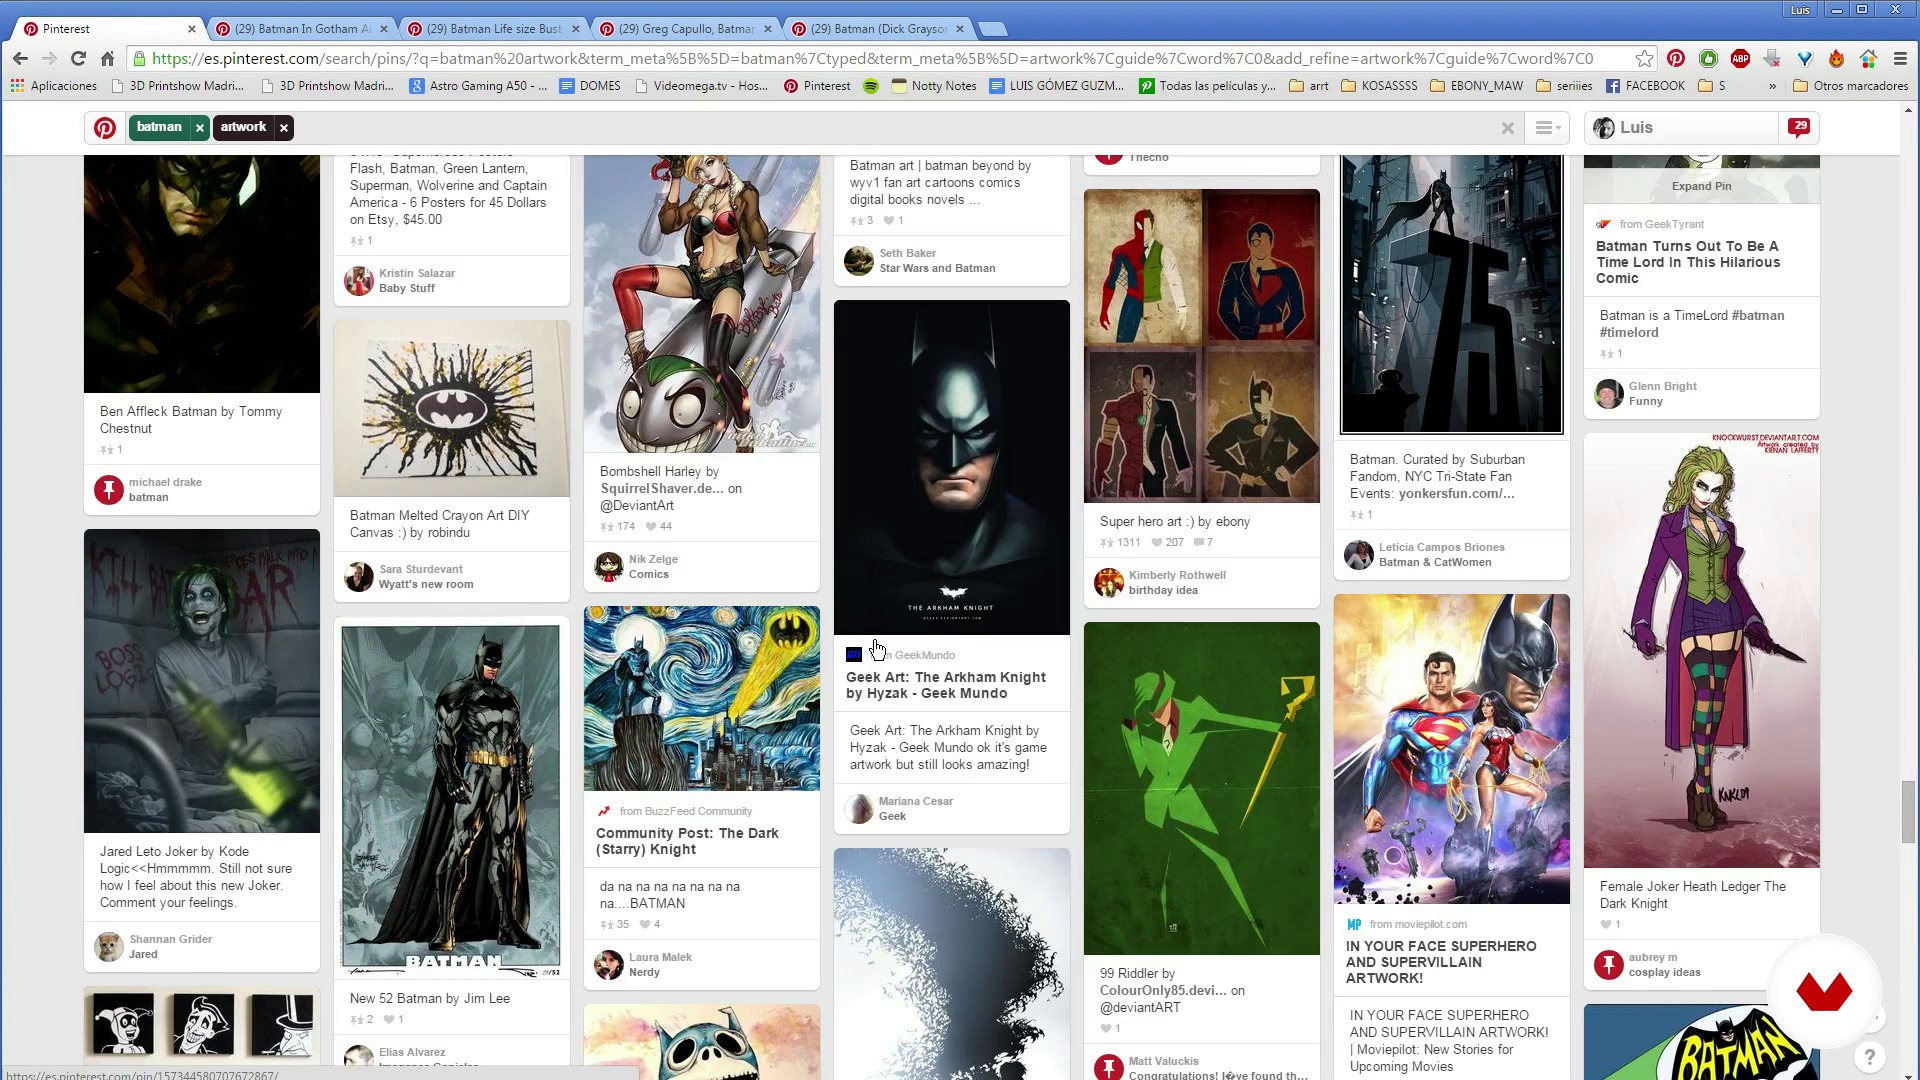Show hidden bookmarks with the chevron
This screenshot has width=1920, height=1080.
(1773, 86)
